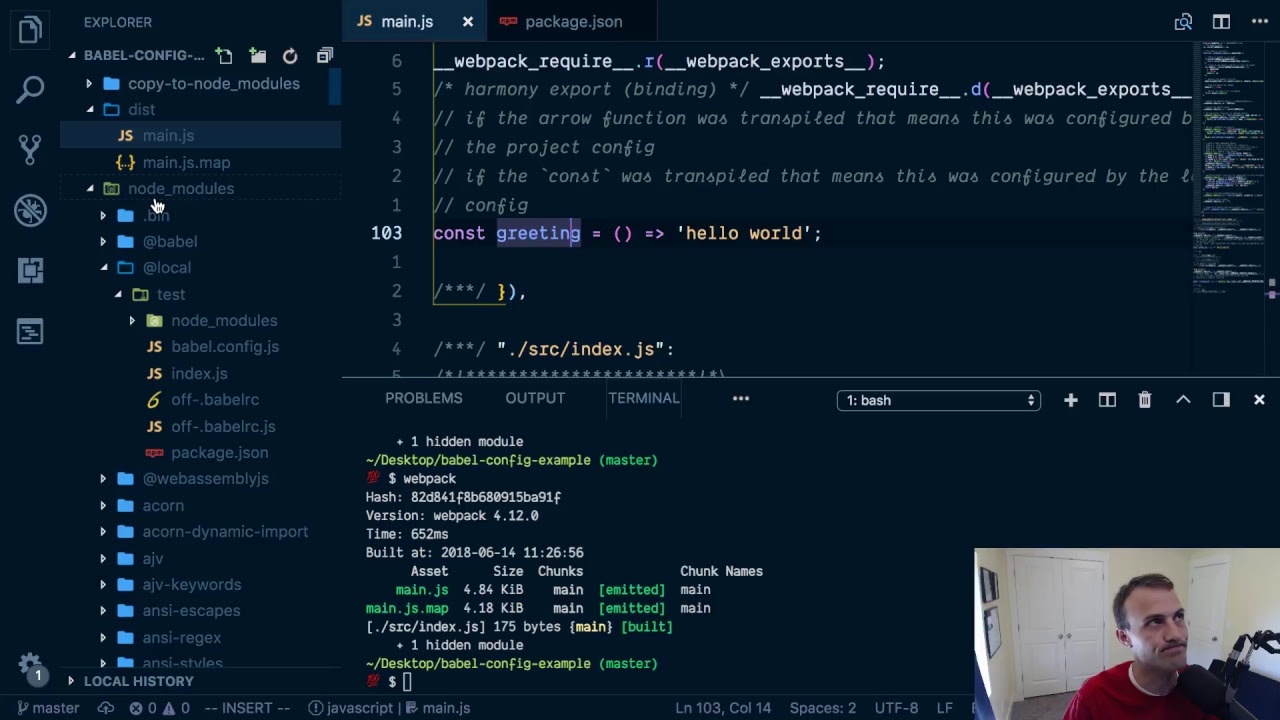Place the cursor on the greeting variable
The image size is (1280, 720).
pos(538,233)
